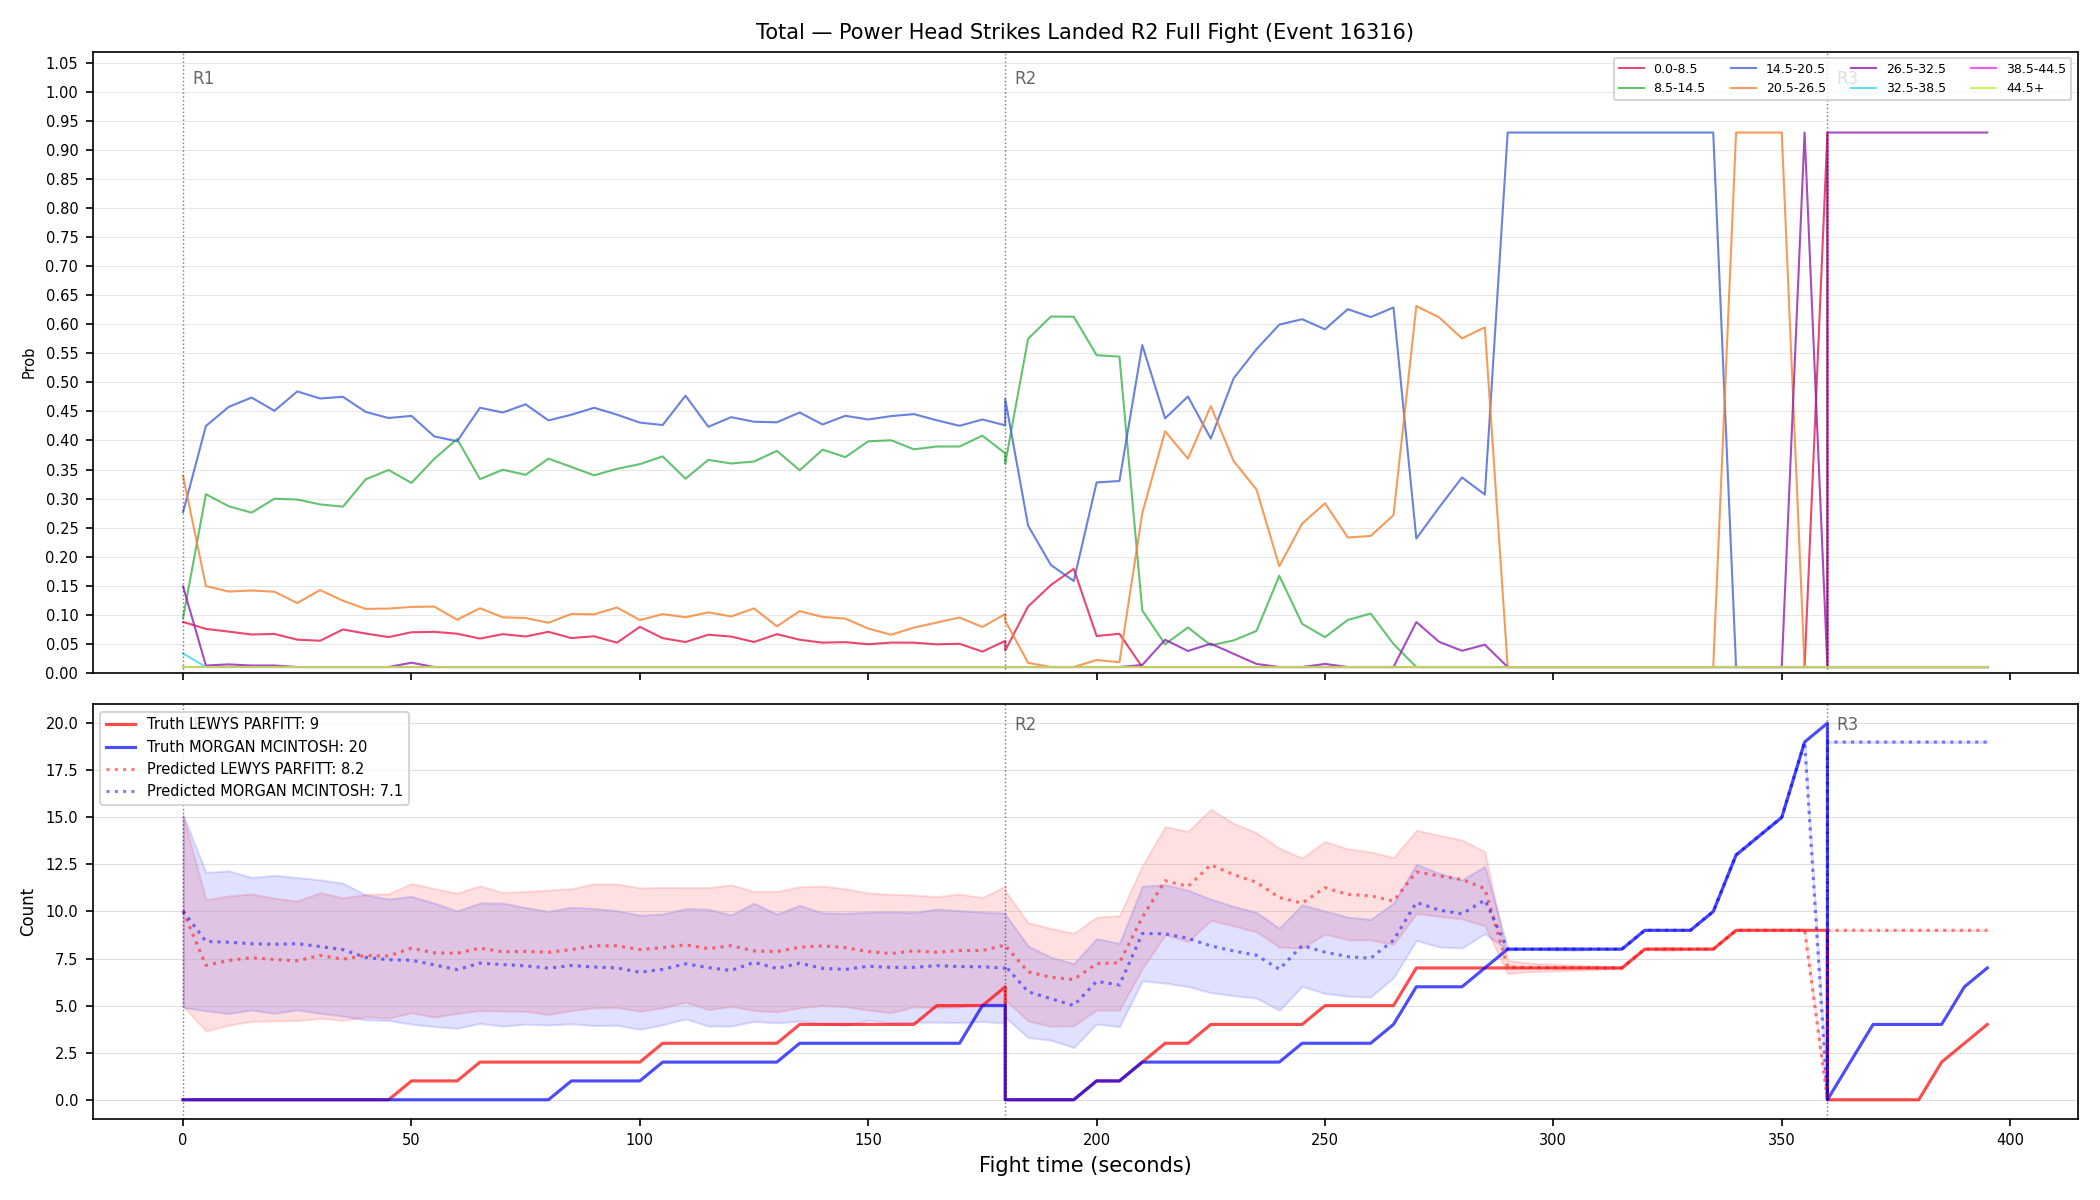Click the 2.5 tick on the Count axis

[x=65, y=1053]
